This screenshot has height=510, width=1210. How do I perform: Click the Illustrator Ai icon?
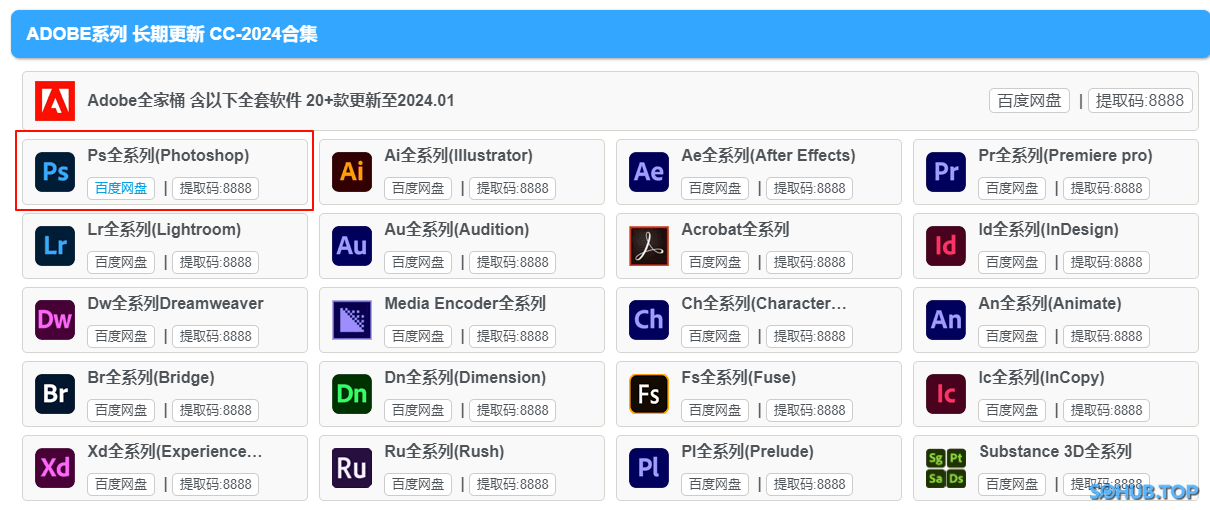click(352, 172)
